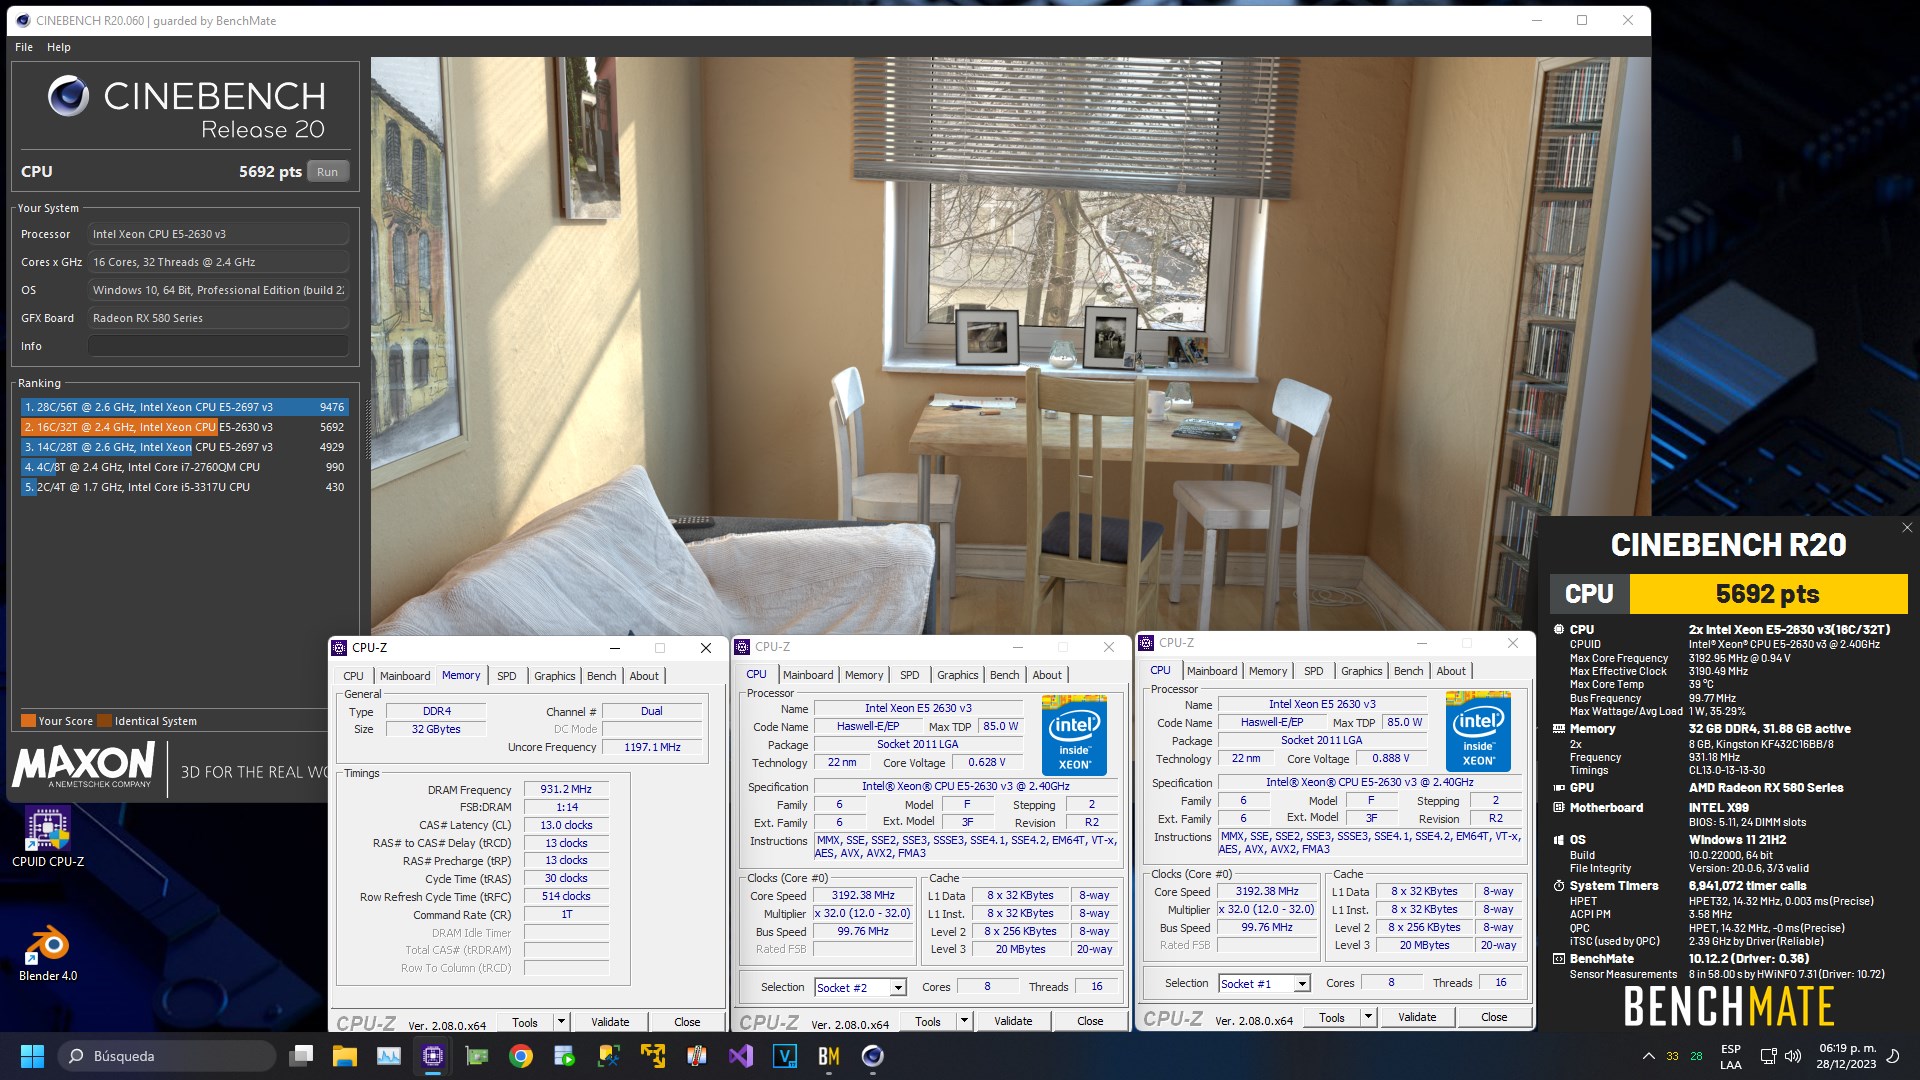Image resolution: width=1920 pixels, height=1080 pixels.
Task: Open the performance monitor graph taskbar icon
Action: click(x=389, y=1056)
